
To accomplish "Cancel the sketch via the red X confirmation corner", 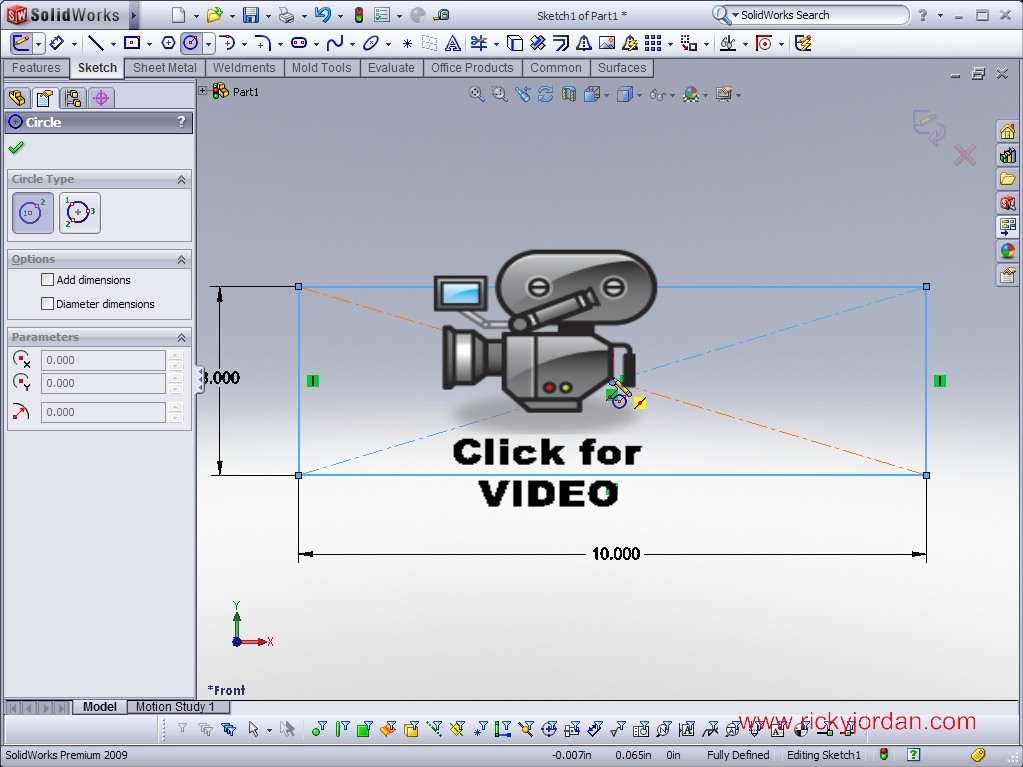I will click(963, 155).
